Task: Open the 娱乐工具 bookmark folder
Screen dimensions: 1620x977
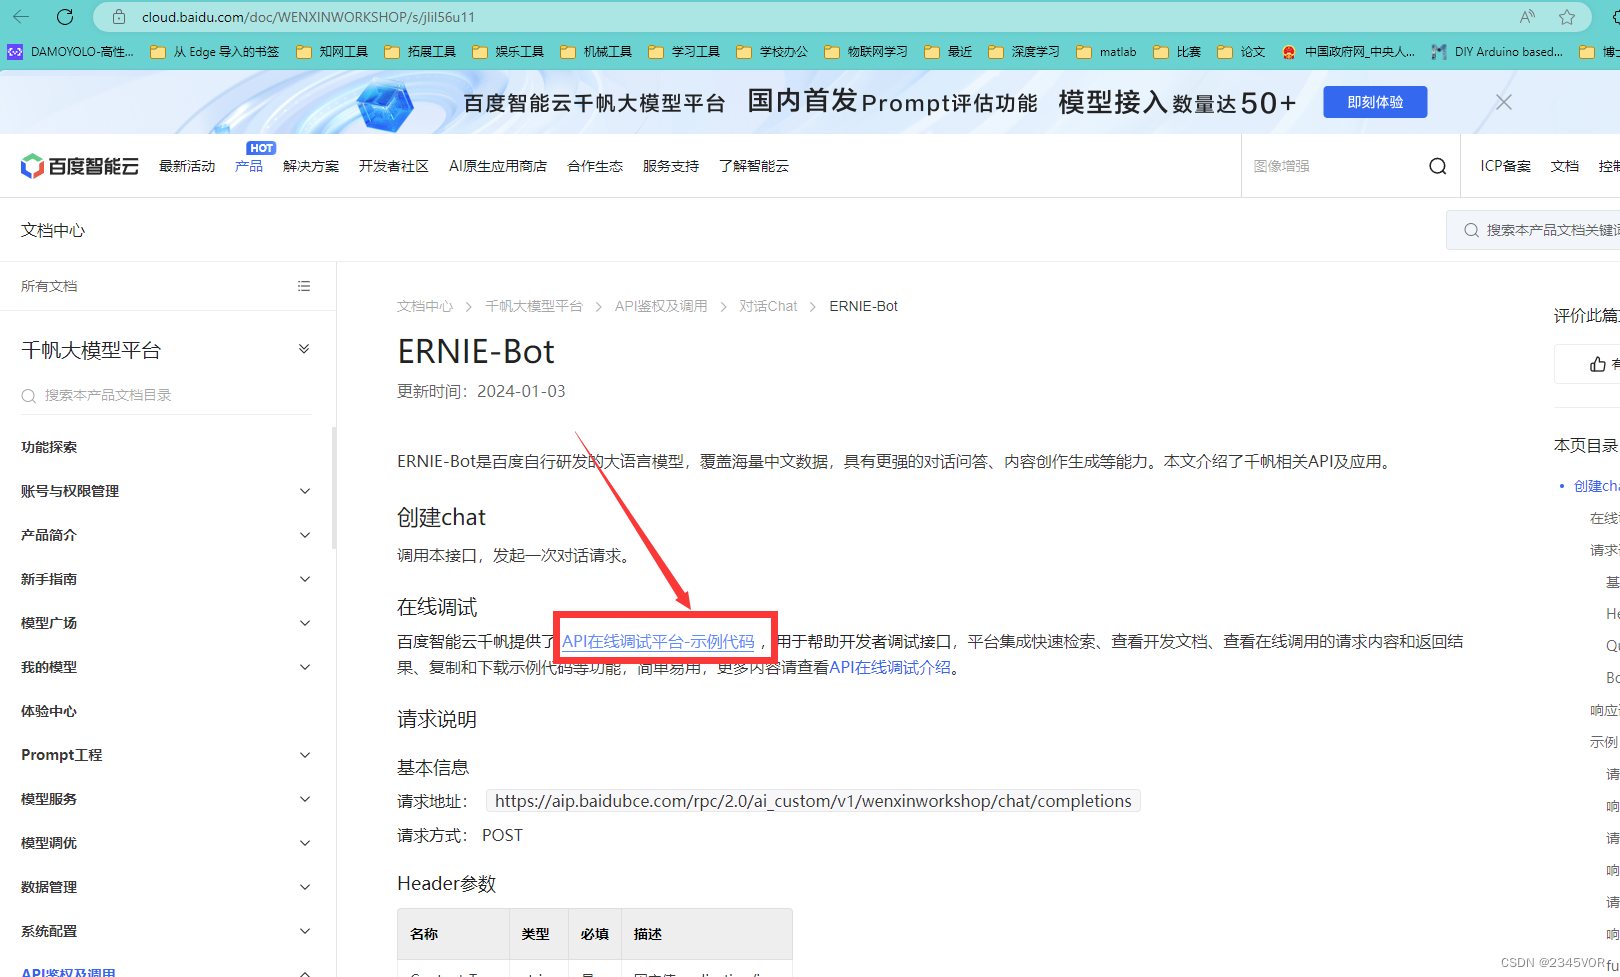Action: tap(508, 52)
